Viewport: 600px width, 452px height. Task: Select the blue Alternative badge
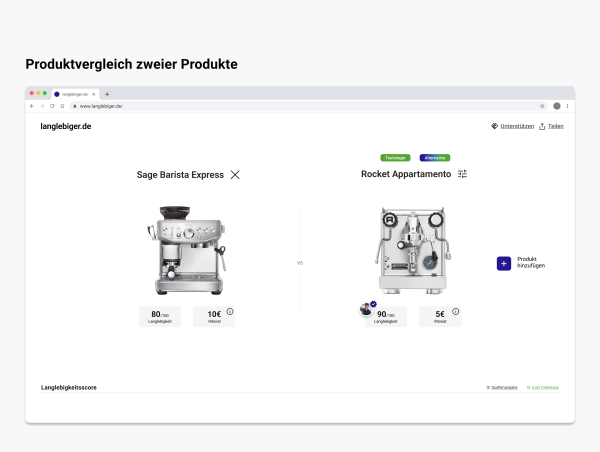click(x=434, y=157)
